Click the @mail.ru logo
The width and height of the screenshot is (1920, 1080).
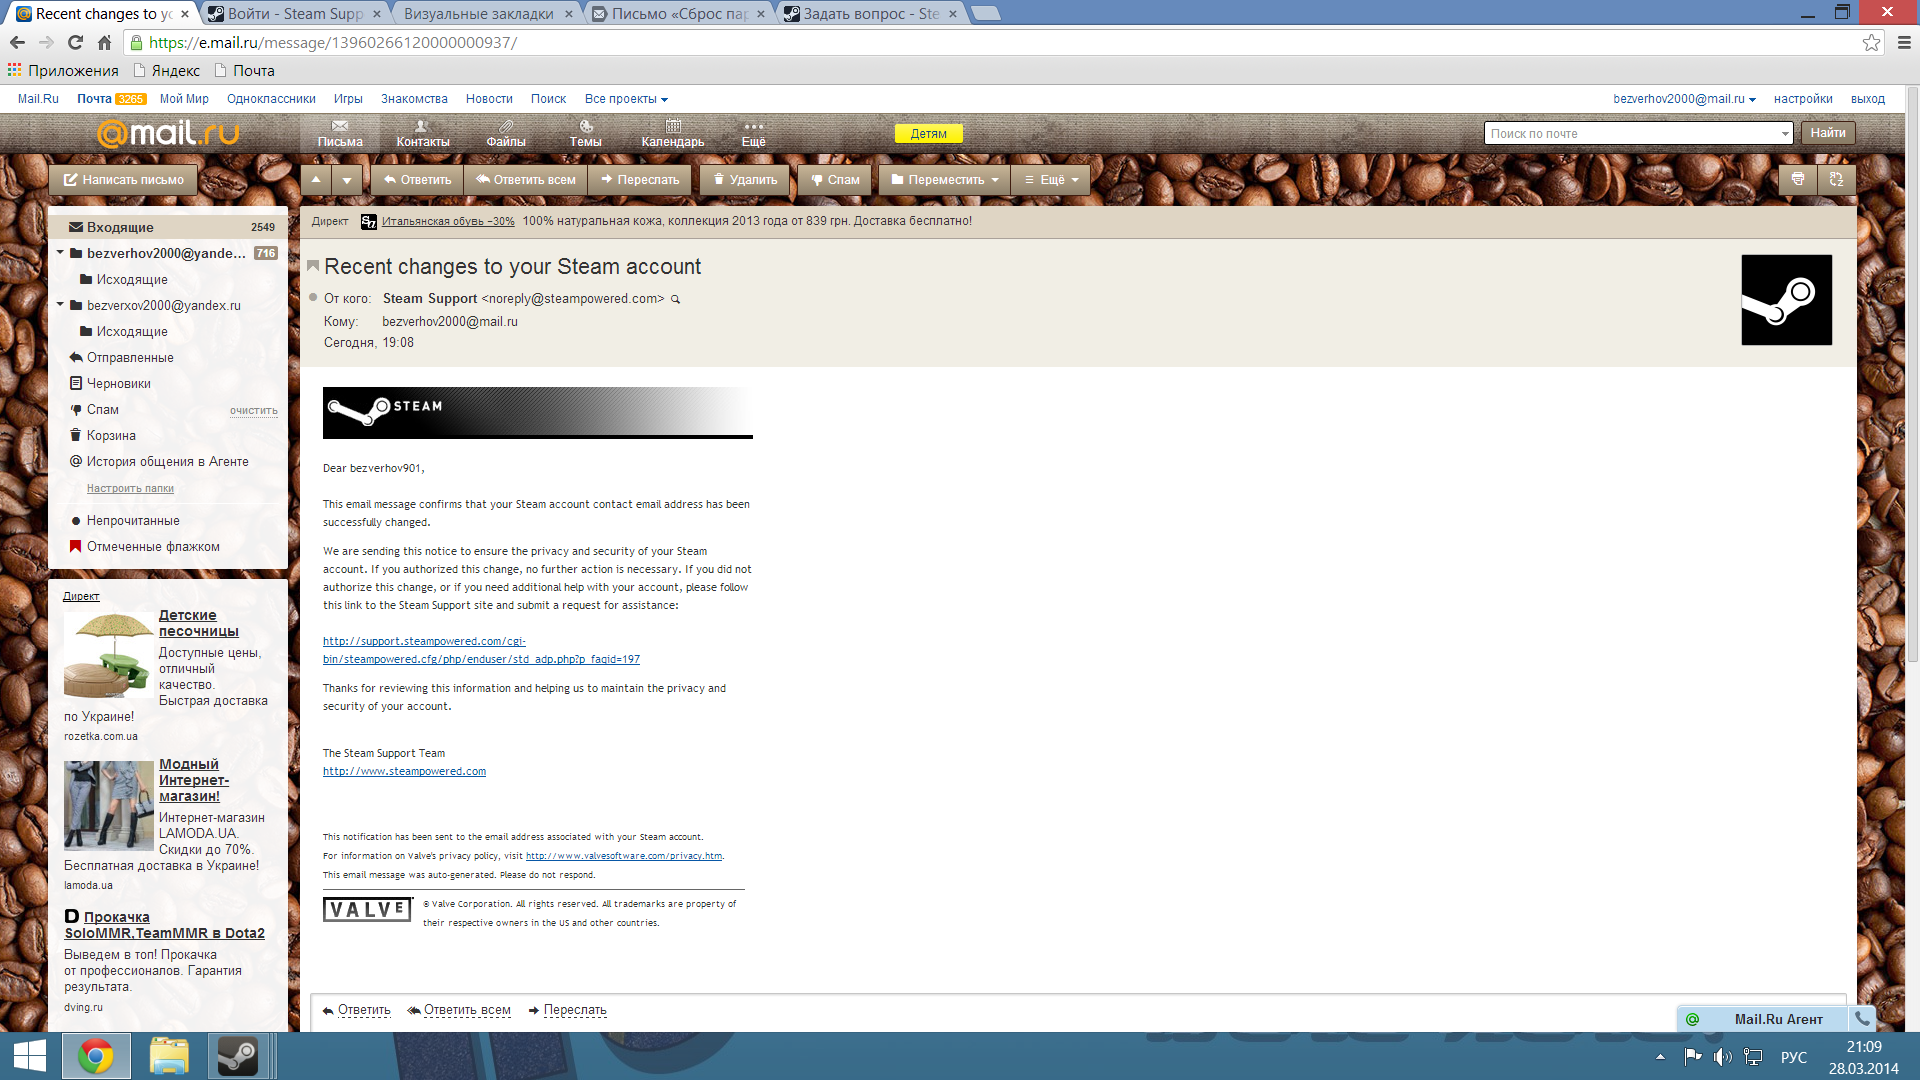tap(168, 133)
